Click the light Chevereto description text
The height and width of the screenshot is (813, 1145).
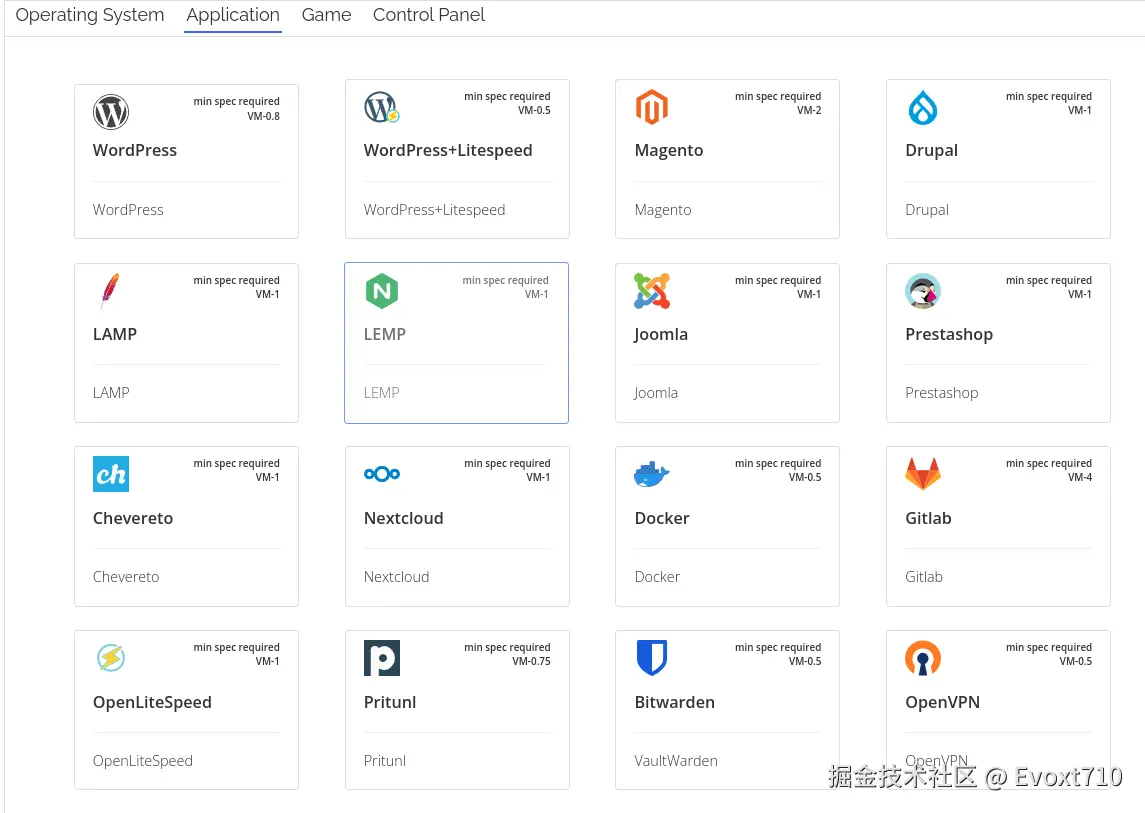[x=126, y=577]
